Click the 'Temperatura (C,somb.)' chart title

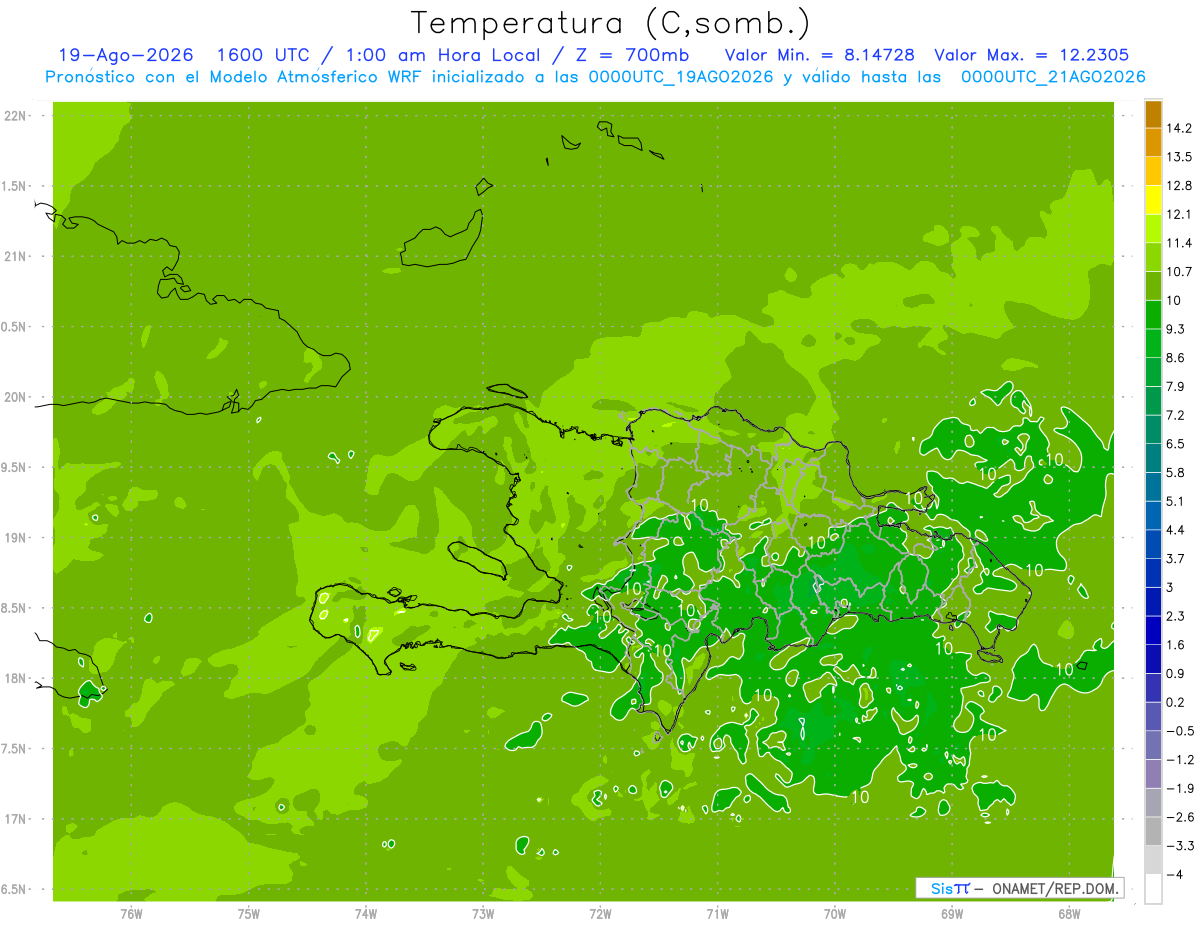pos(611,23)
